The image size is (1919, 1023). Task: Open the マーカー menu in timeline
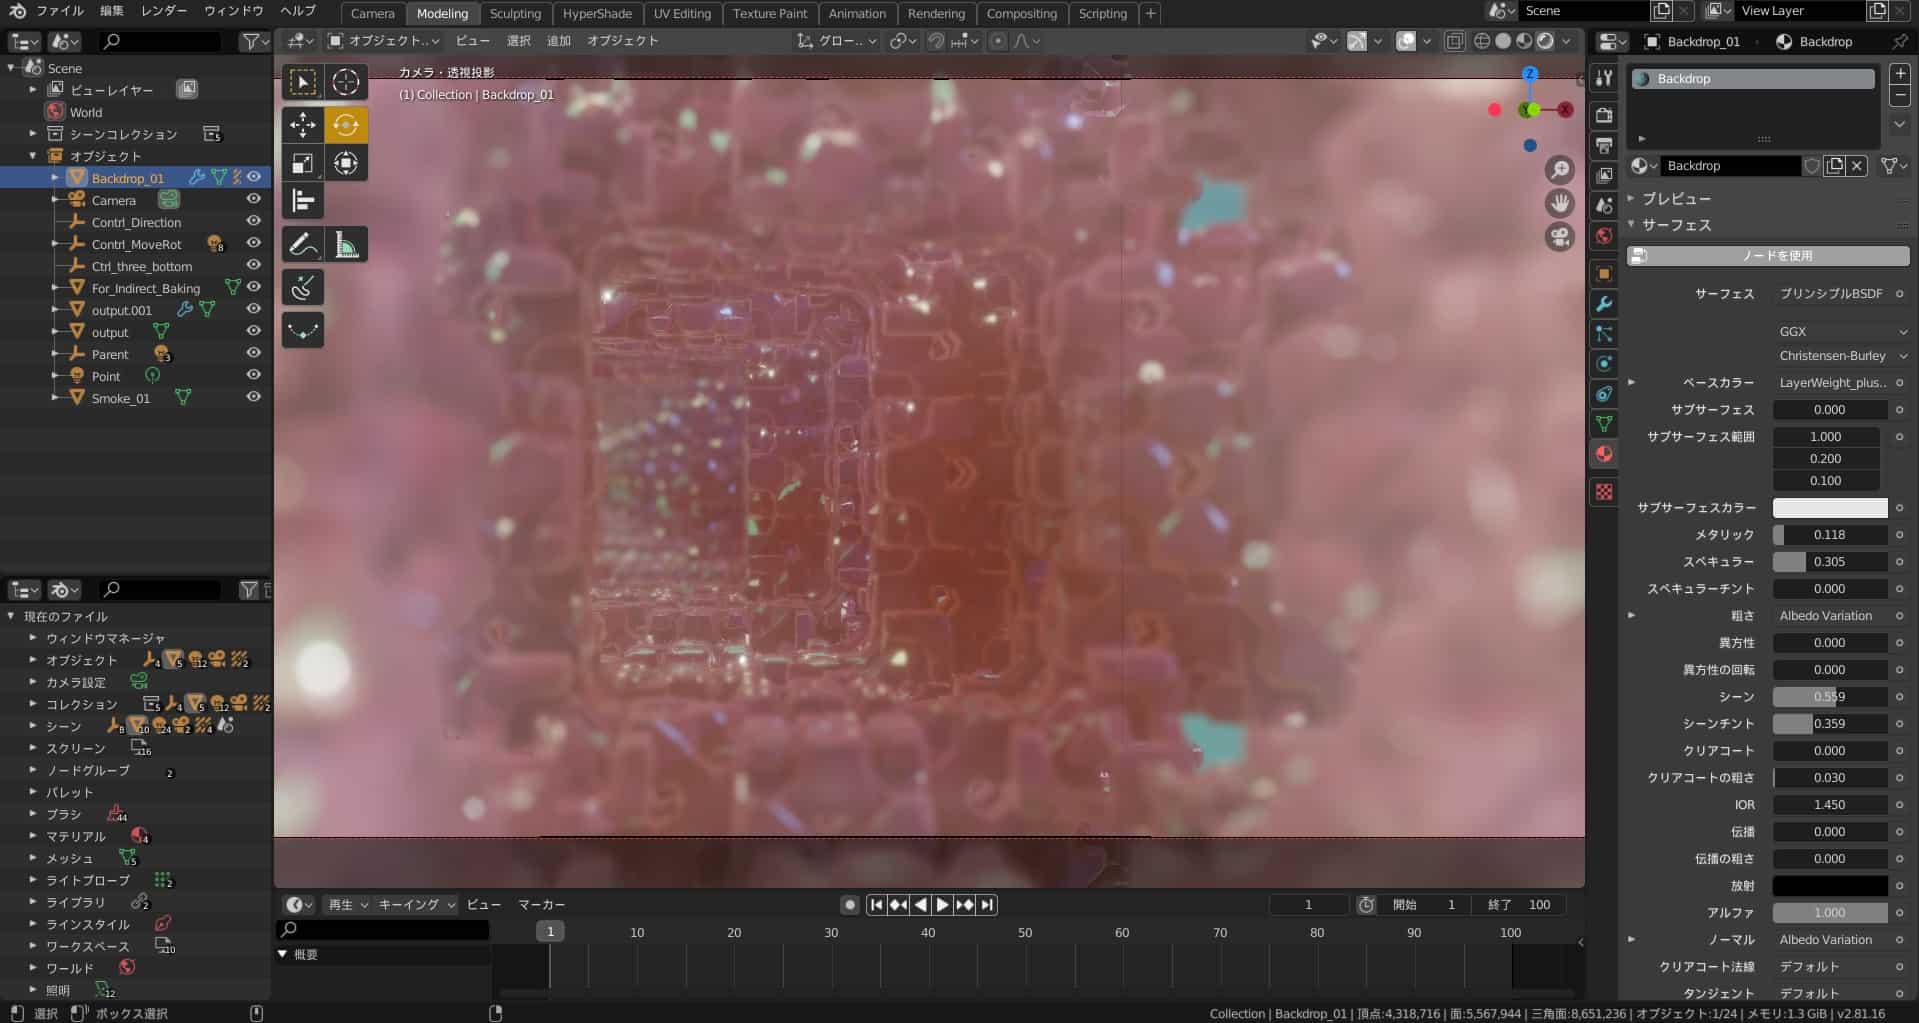541,905
